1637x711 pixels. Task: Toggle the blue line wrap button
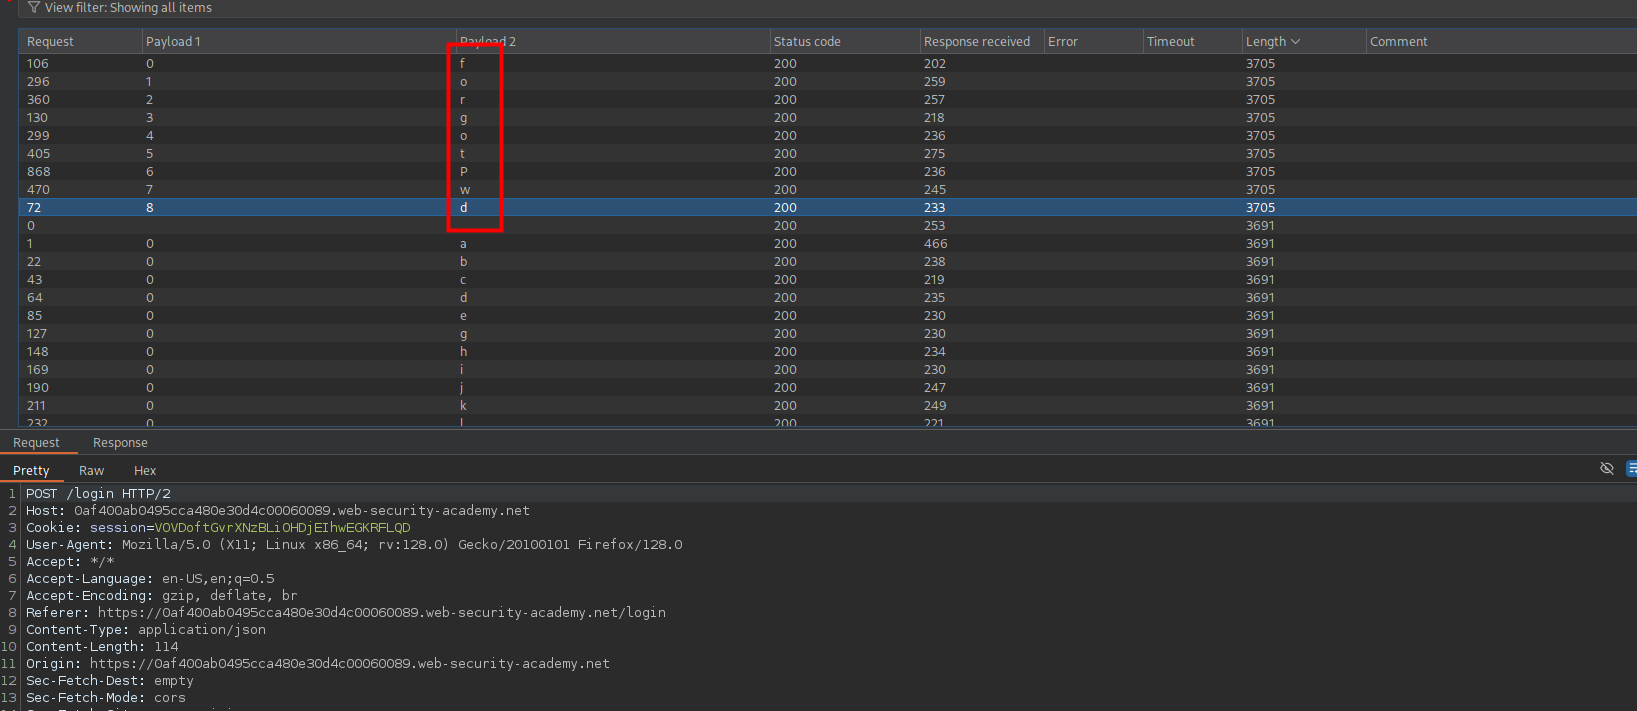click(1631, 468)
